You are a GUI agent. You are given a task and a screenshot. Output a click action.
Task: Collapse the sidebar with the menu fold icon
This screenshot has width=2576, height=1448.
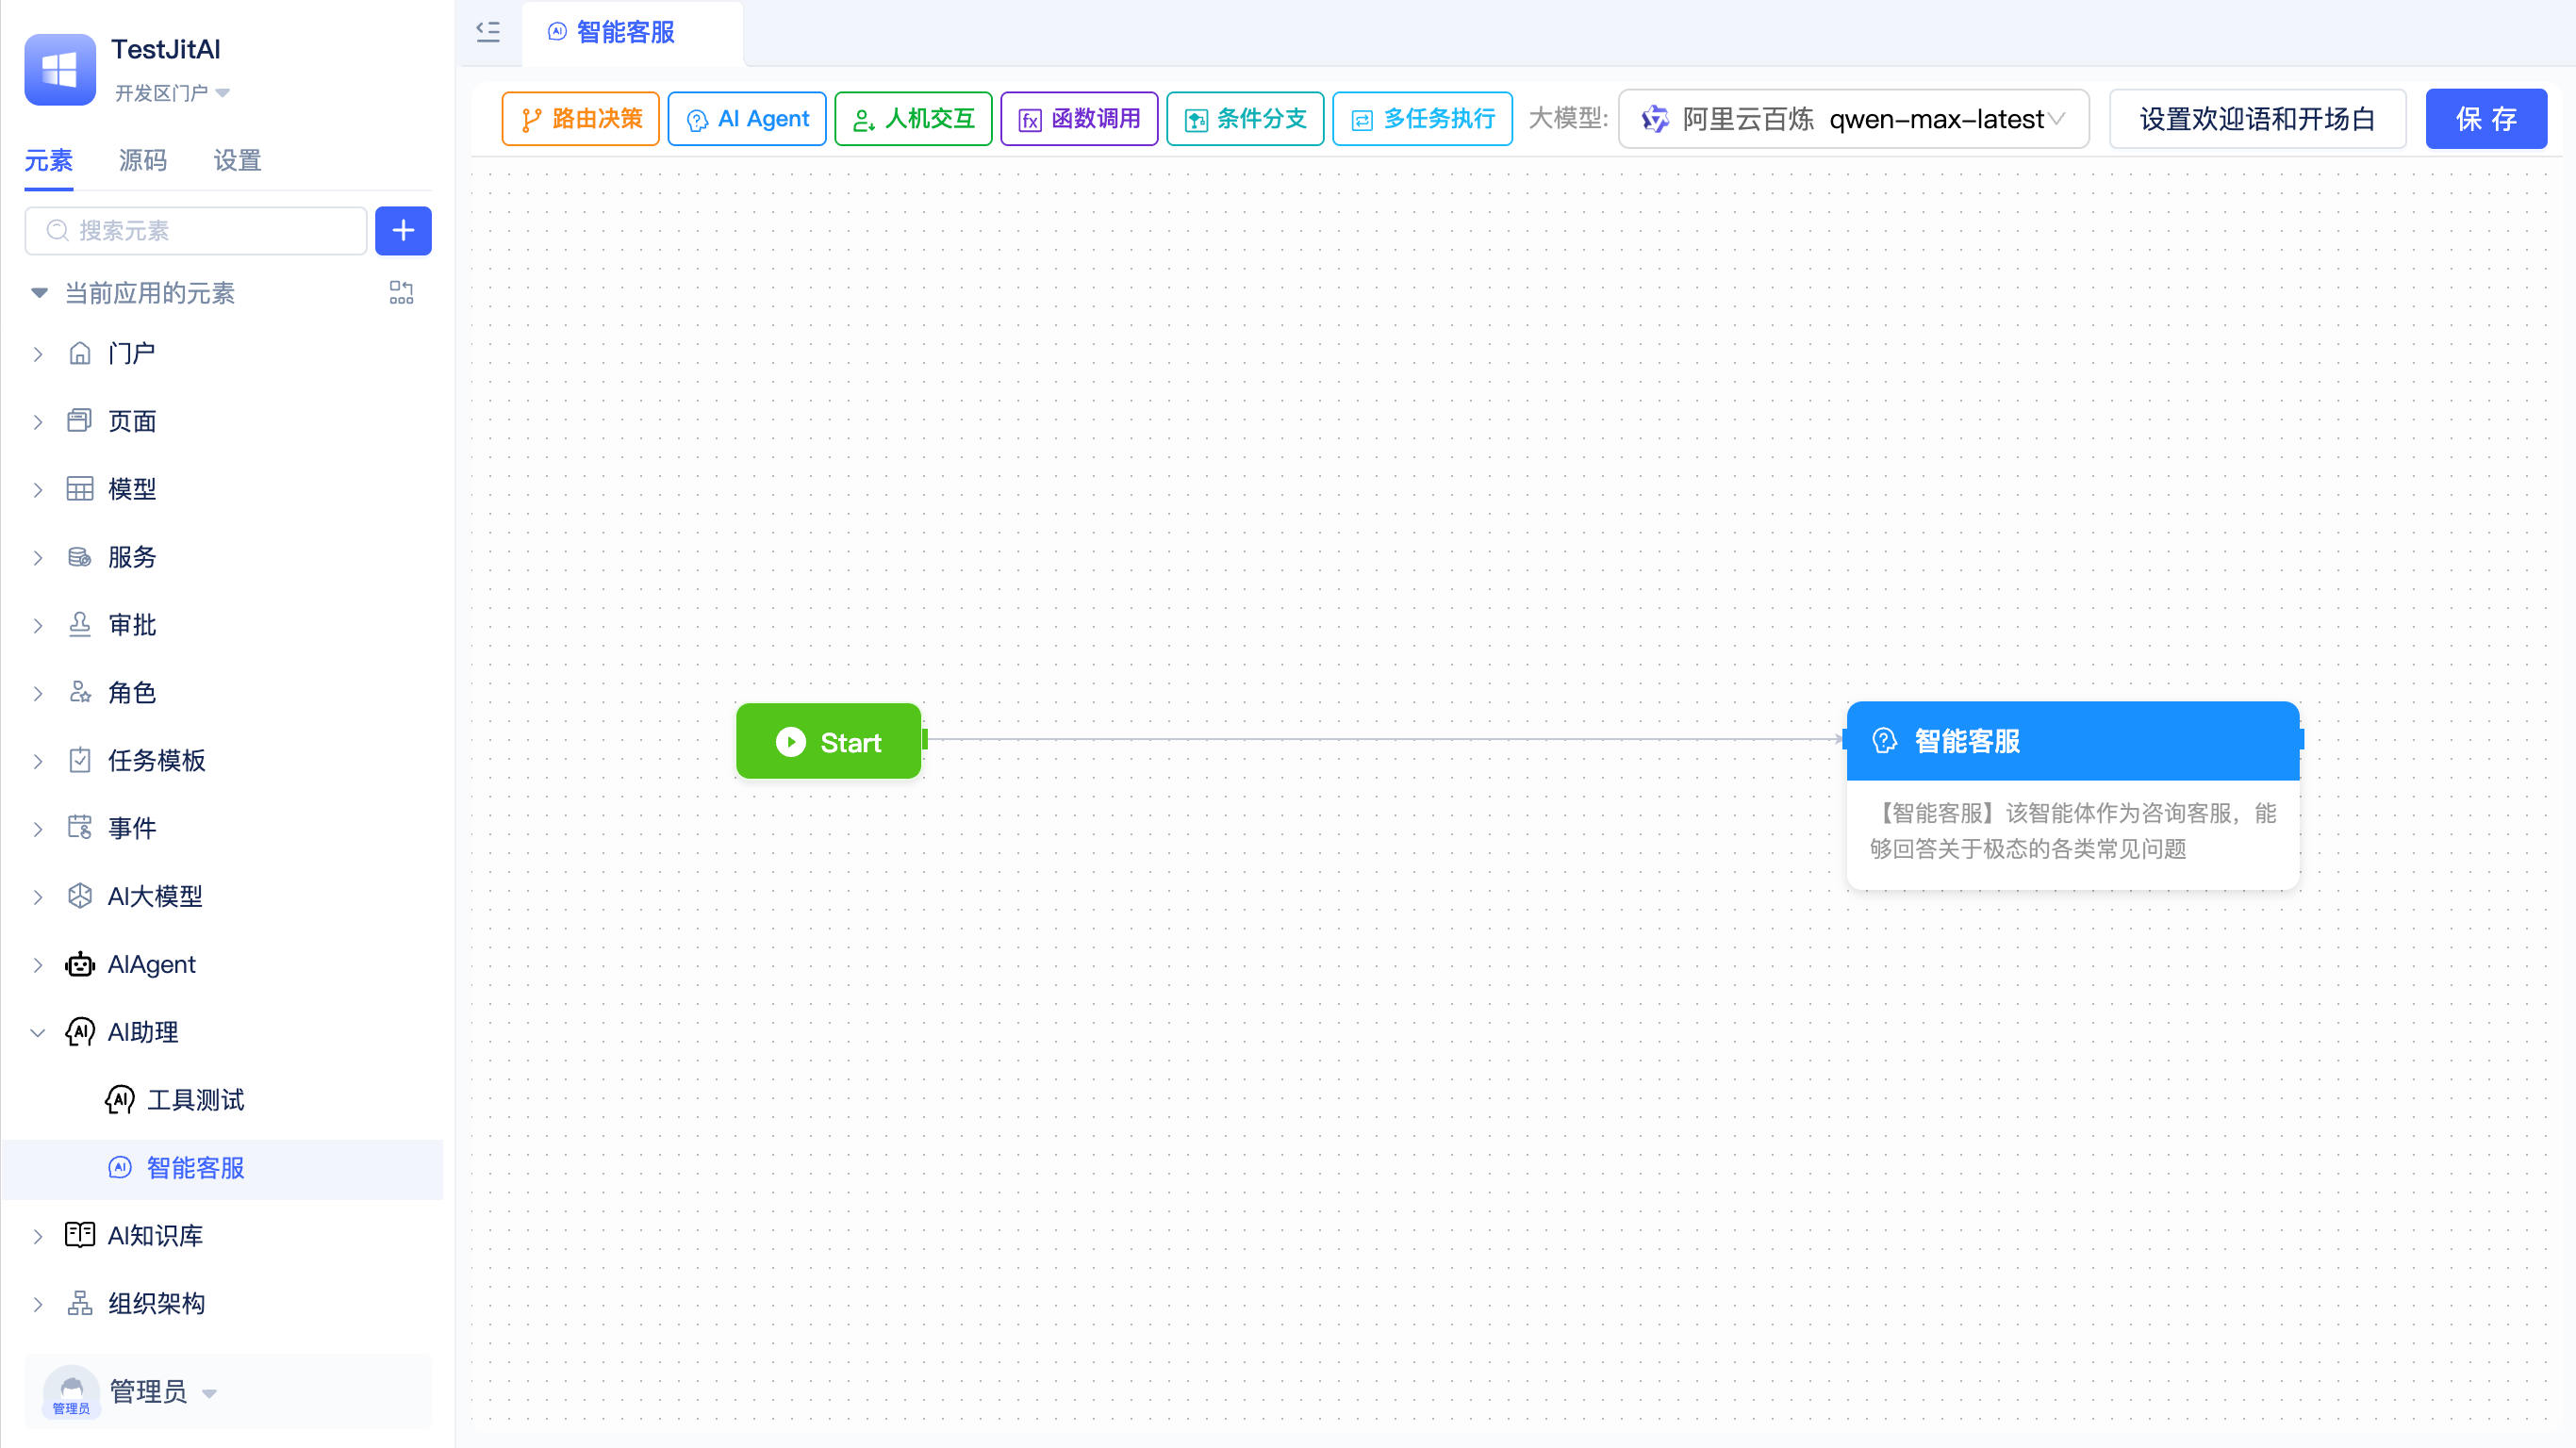click(x=488, y=32)
